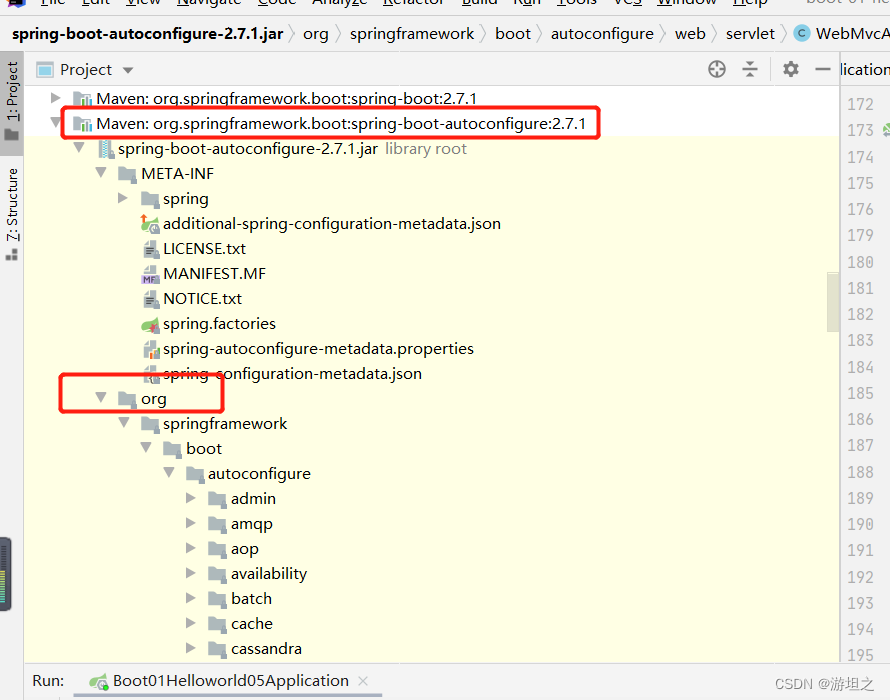Collapse the META-INF folder
890x700 pixels.
coord(100,173)
